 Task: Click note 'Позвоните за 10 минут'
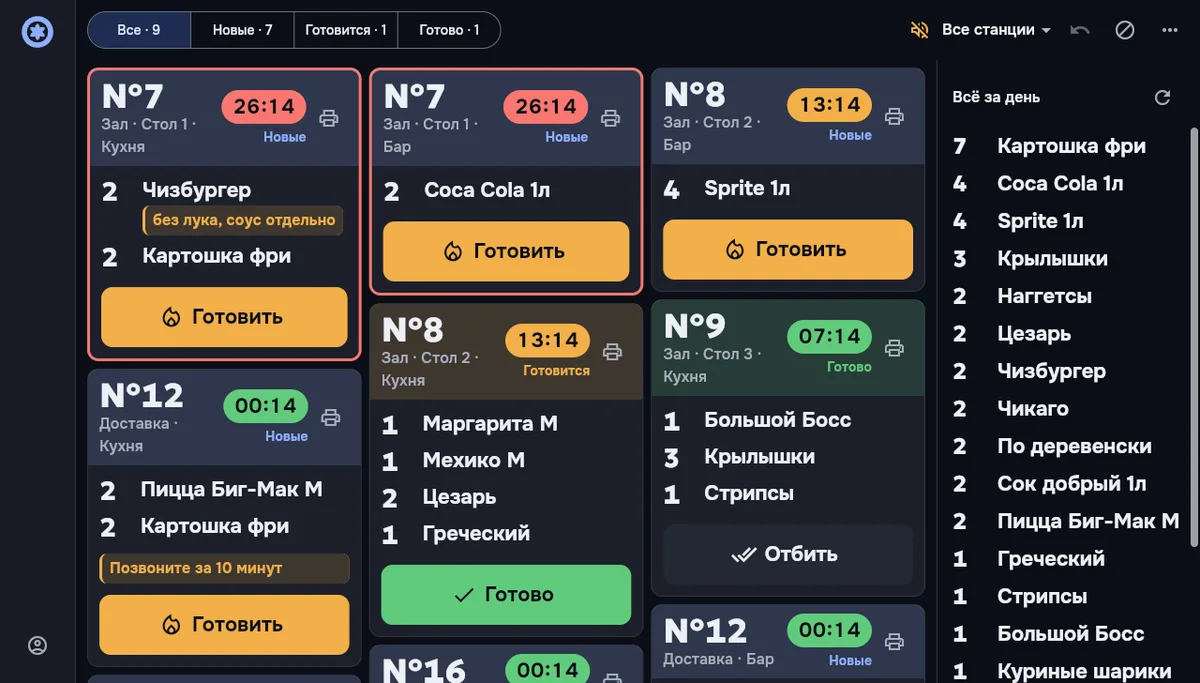coord(224,568)
